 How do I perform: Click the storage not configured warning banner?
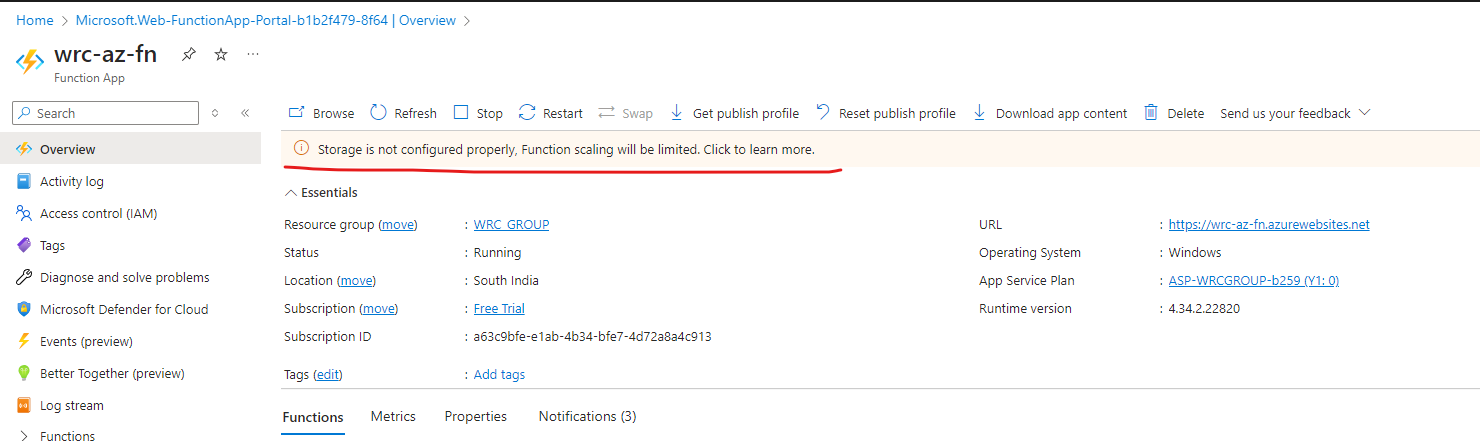[x=880, y=149]
